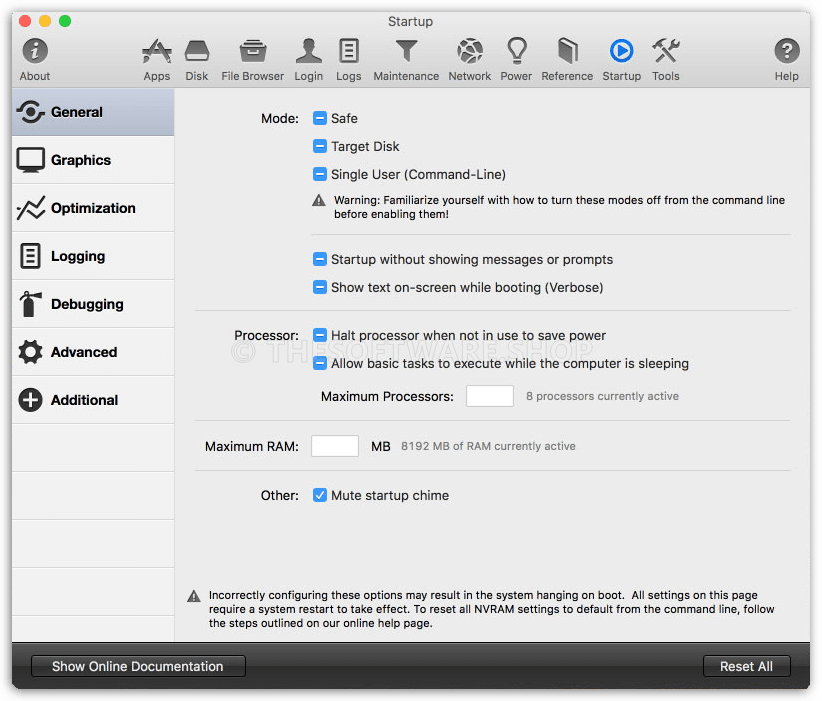Screen dimensions: 822x701
Task: Open the Login settings section
Action: click(x=308, y=58)
